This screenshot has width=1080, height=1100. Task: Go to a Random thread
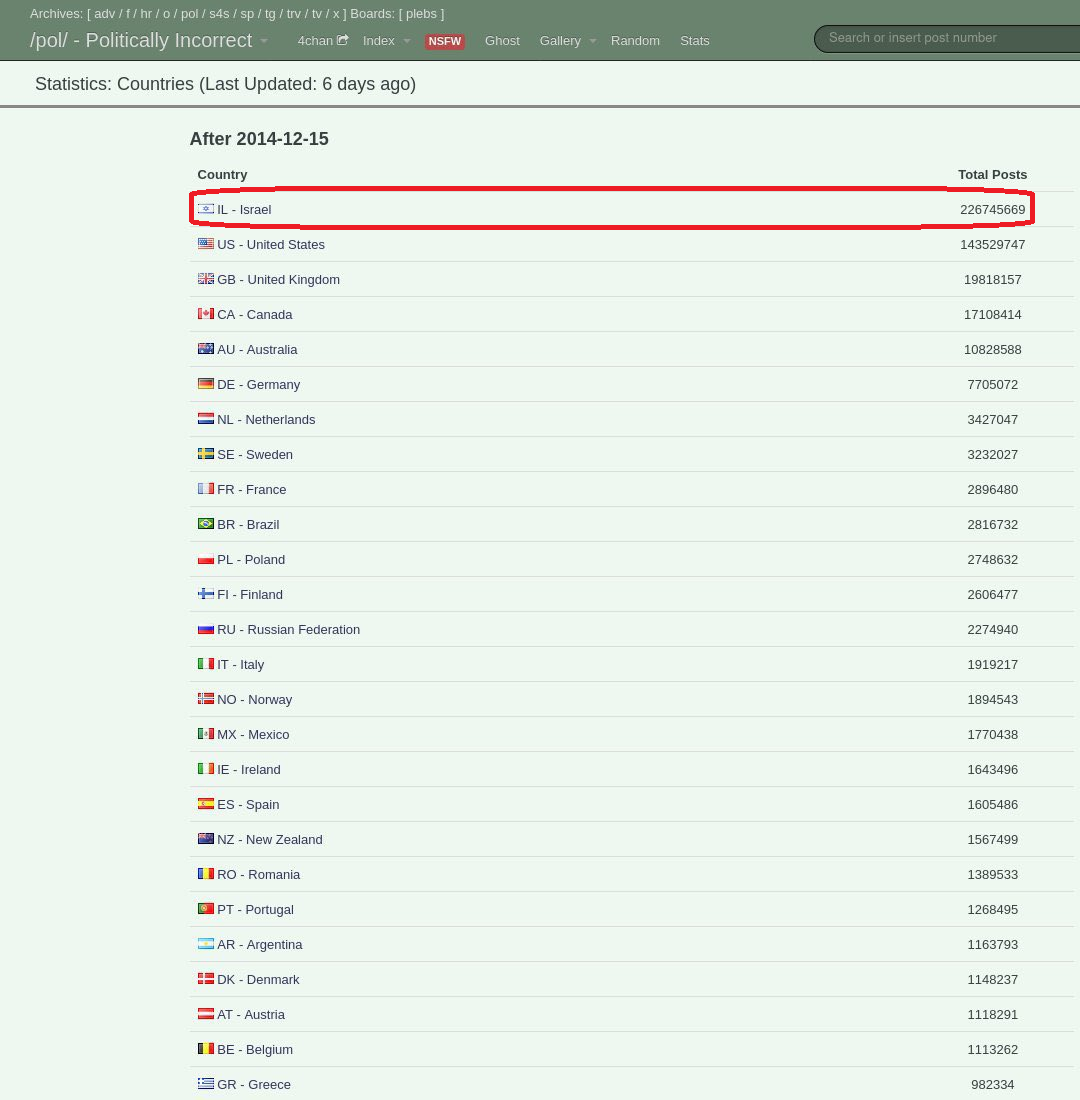click(635, 41)
